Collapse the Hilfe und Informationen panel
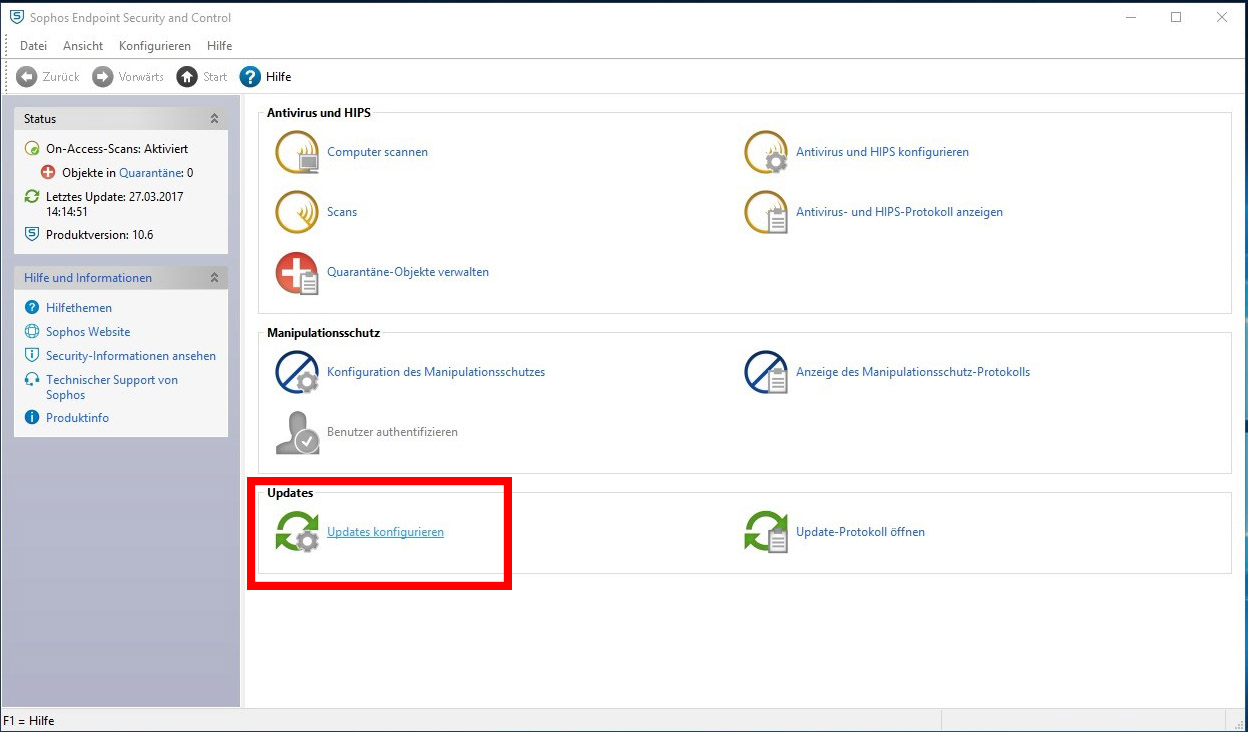The image size is (1248, 732). coord(214,278)
